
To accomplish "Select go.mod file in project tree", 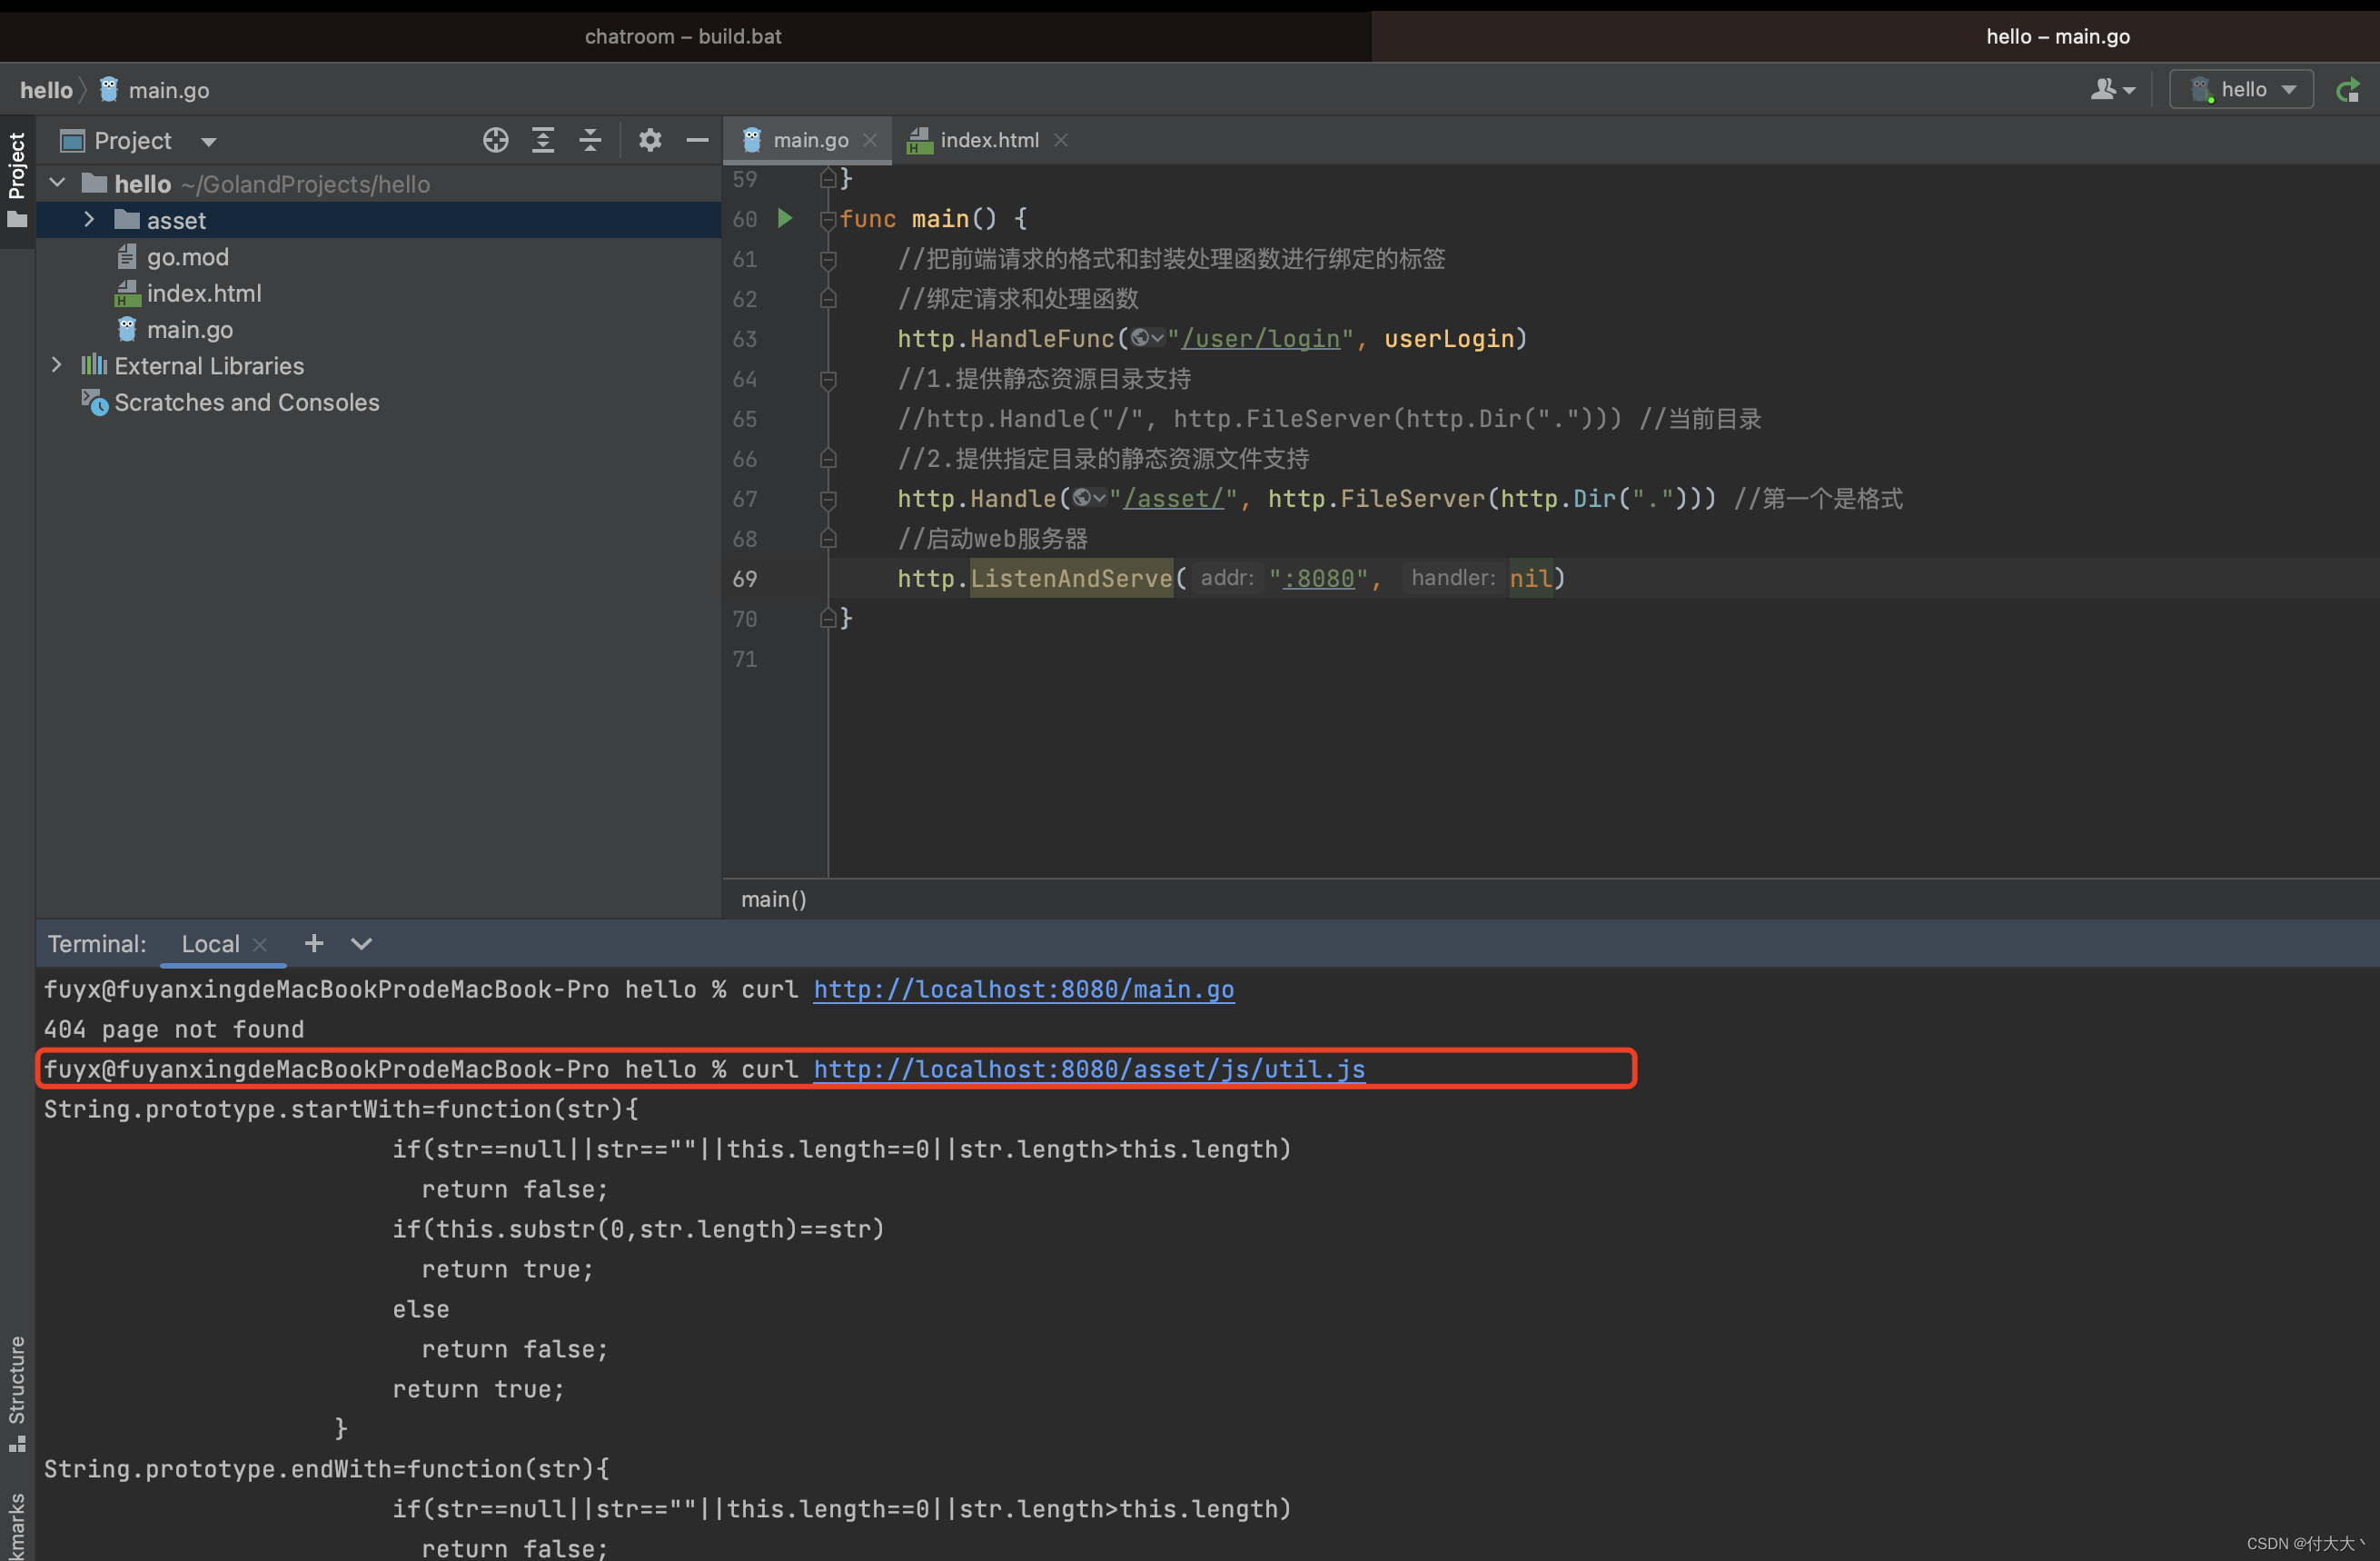I will tap(187, 257).
